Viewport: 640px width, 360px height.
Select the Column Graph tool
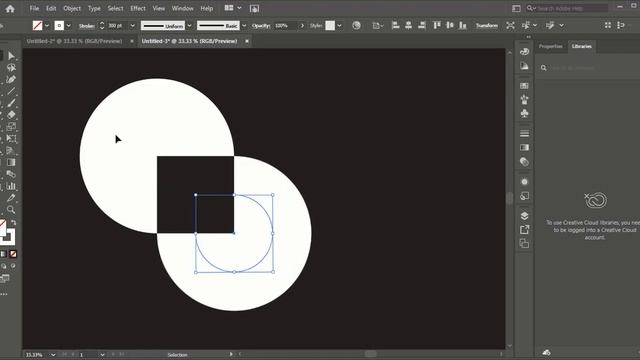click(11, 186)
